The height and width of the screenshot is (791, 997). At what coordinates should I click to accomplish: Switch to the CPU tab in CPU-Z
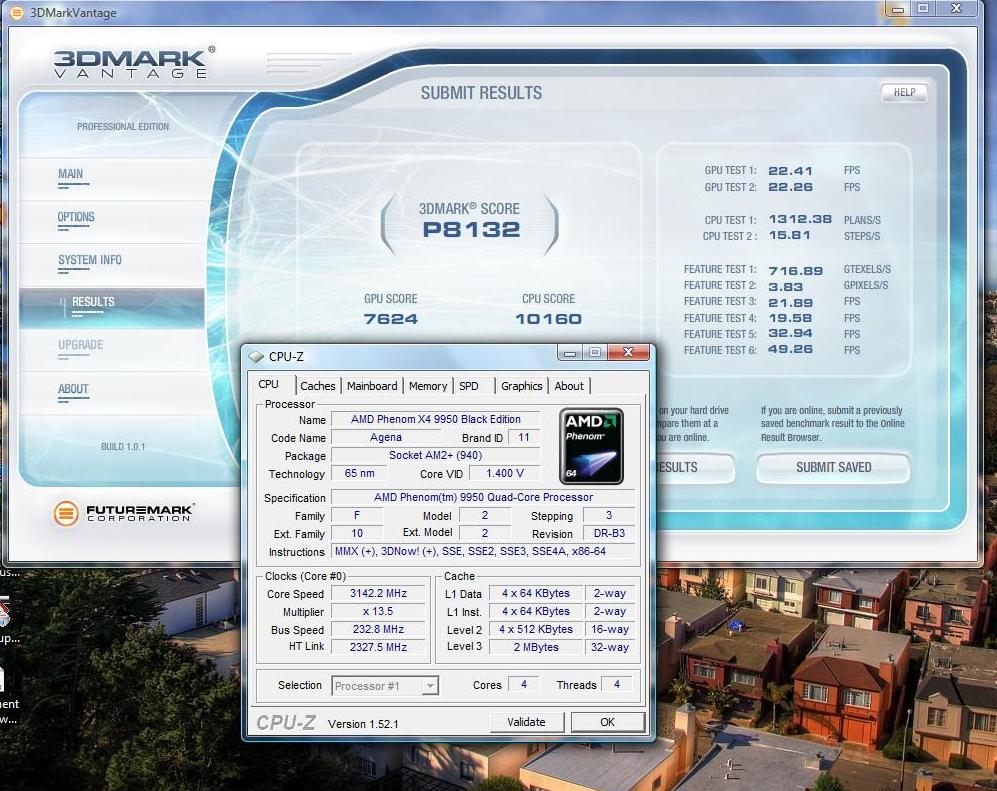pyautogui.click(x=268, y=385)
